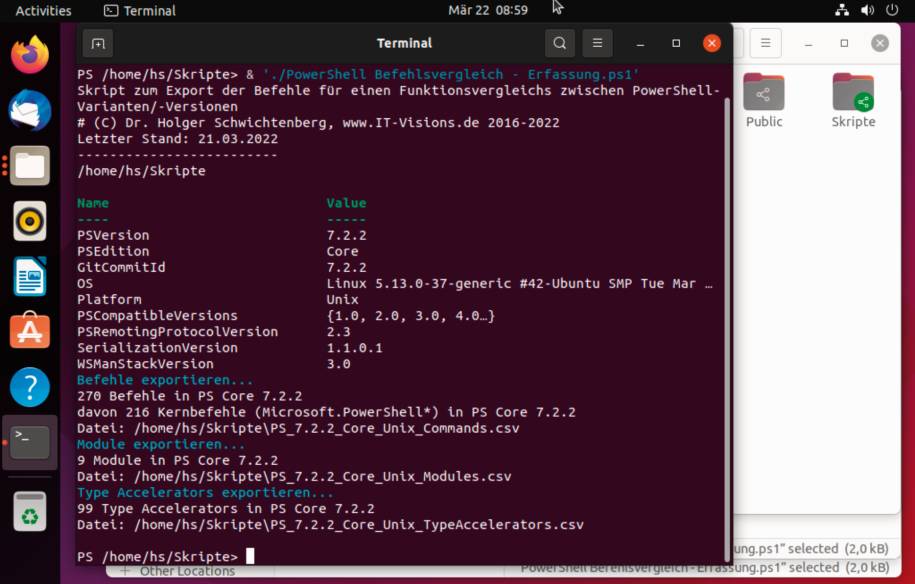Click the '9 Module in PS Core' line
This screenshot has height=584, width=915.
(177, 460)
